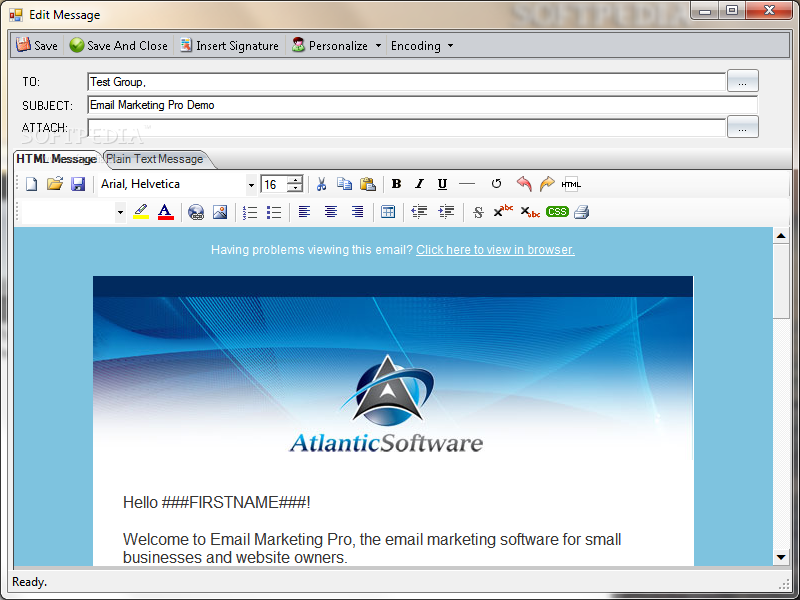The image size is (800, 600).
Task: Click the HTML source view icon
Action: 571,184
